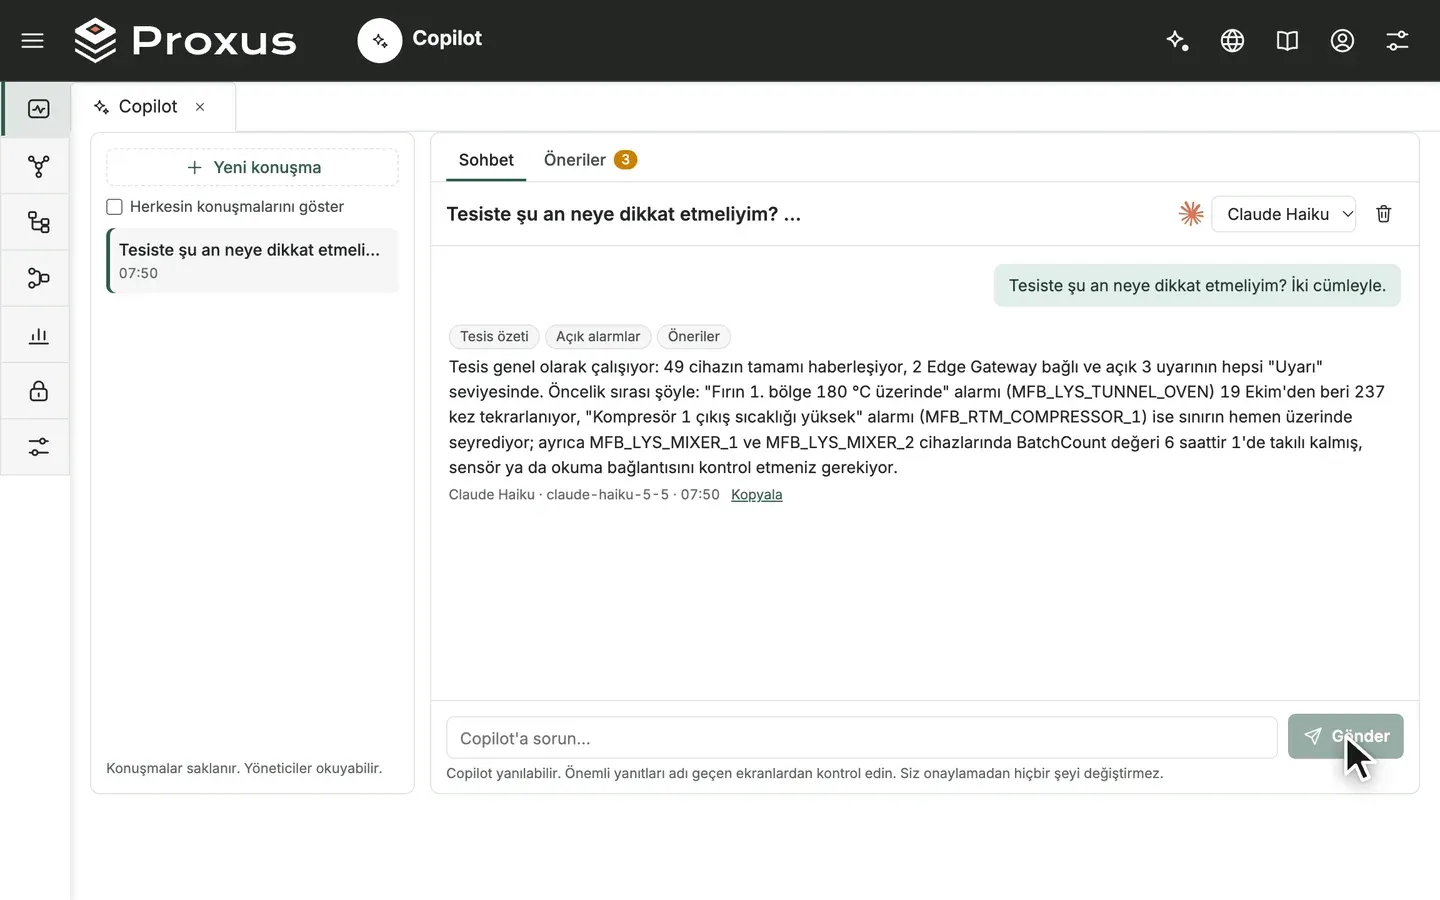
Task: Click the conversation title Tesiste şu an neye dikkat etmeliyim? ...
Action: coord(623,214)
